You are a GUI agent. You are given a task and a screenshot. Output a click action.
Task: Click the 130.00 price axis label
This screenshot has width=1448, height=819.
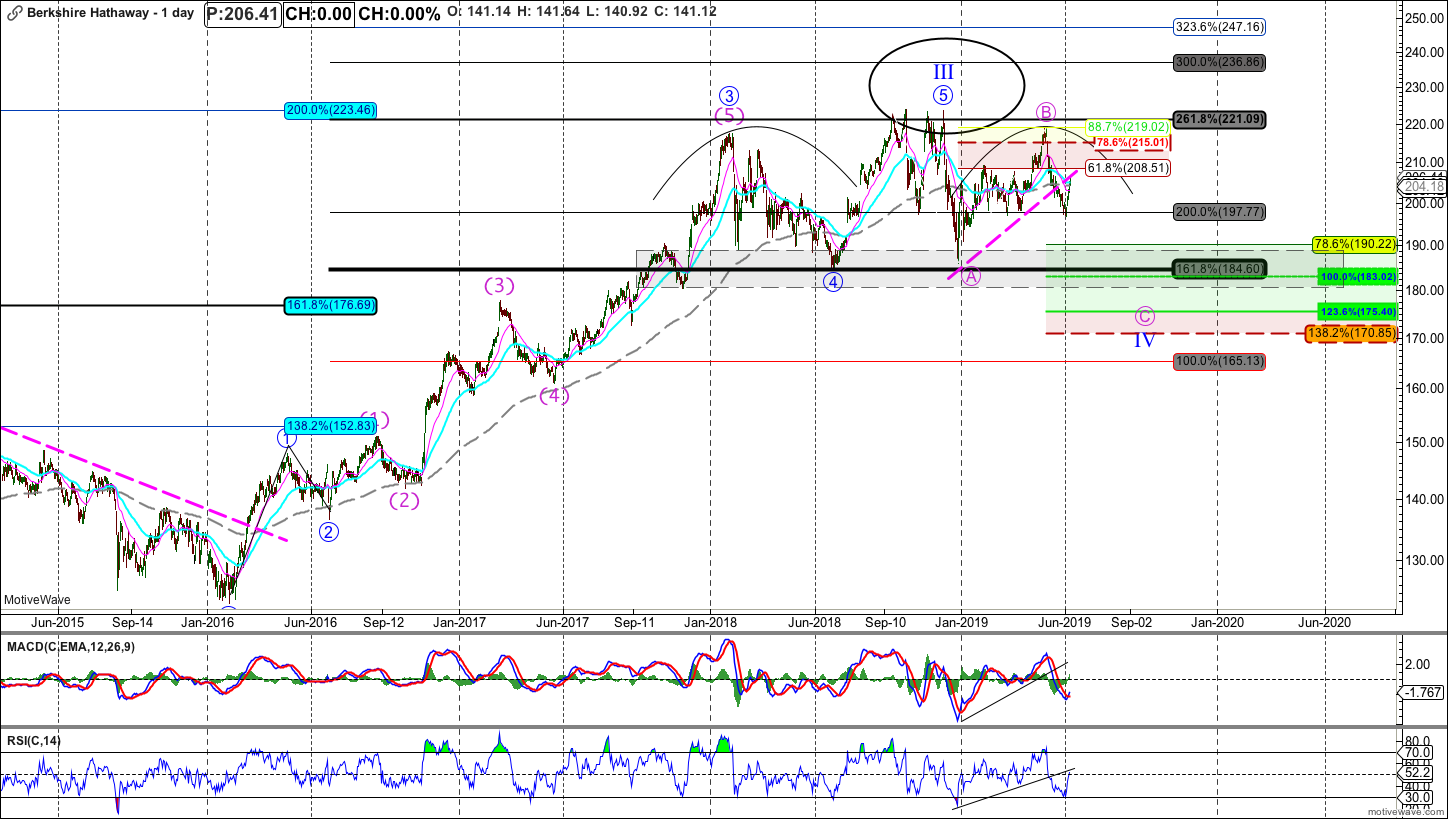[x=1423, y=559]
